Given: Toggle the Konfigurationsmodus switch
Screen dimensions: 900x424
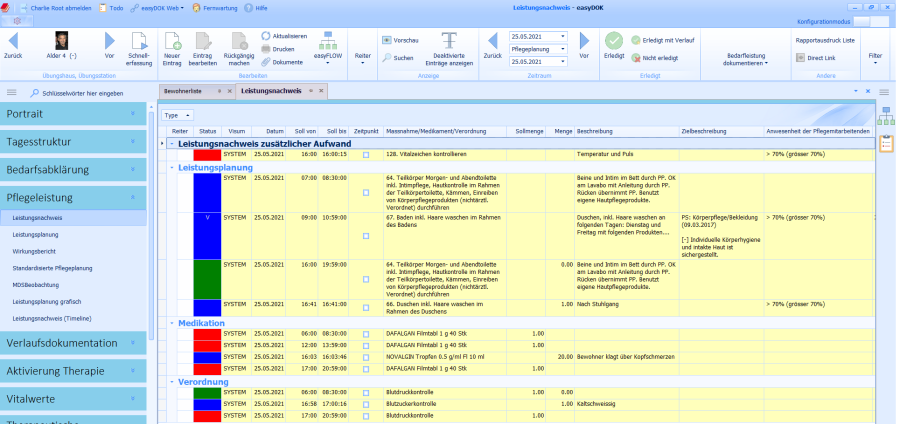Looking at the screenshot, I should click(x=871, y=21).
